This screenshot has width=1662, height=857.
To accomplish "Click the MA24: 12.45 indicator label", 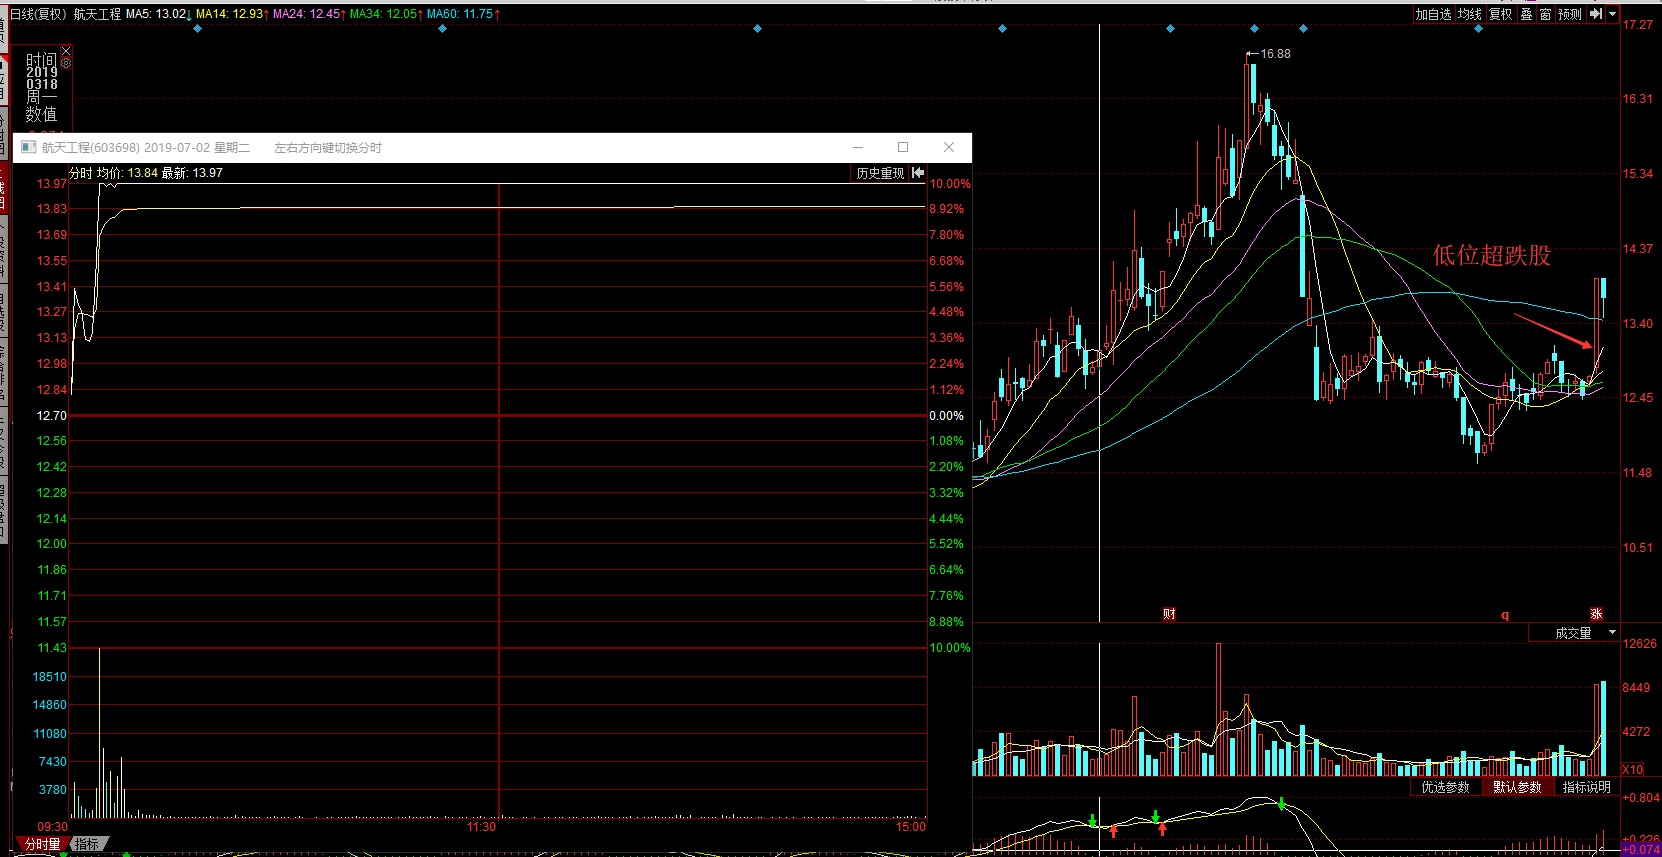I will 309,14.
